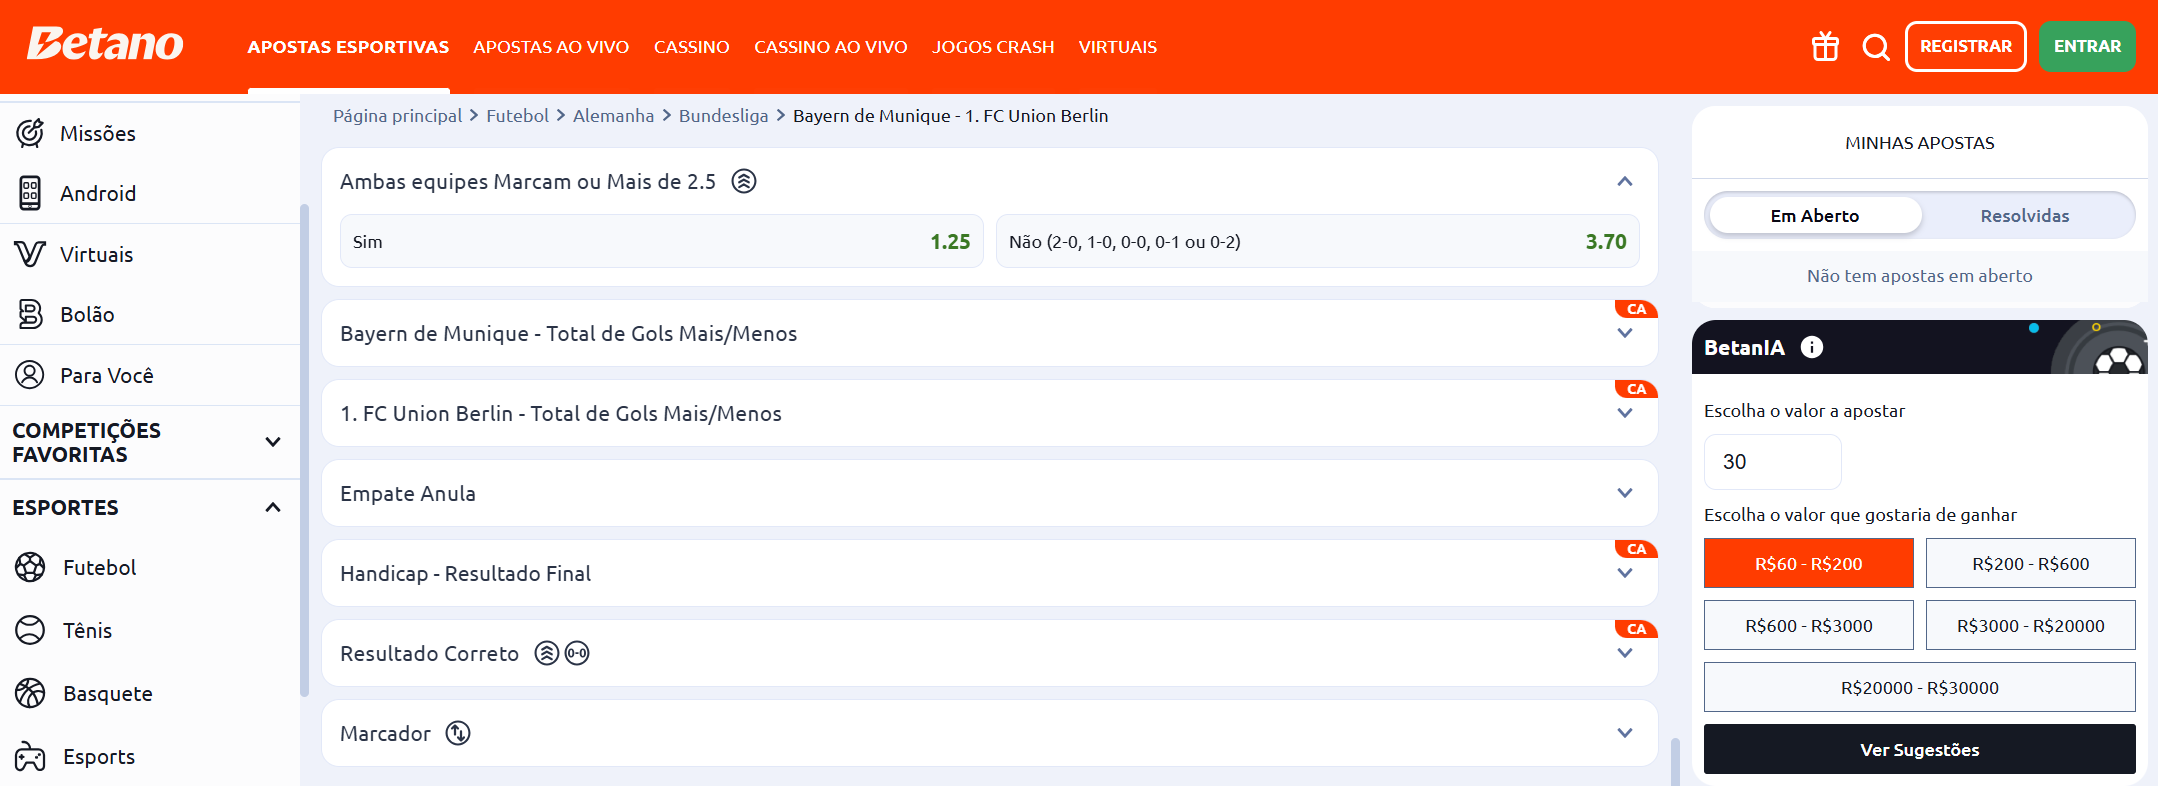Click the Registrar button
The height and width of the screenshot is (786, 2158).
(x=1965, y=47)
